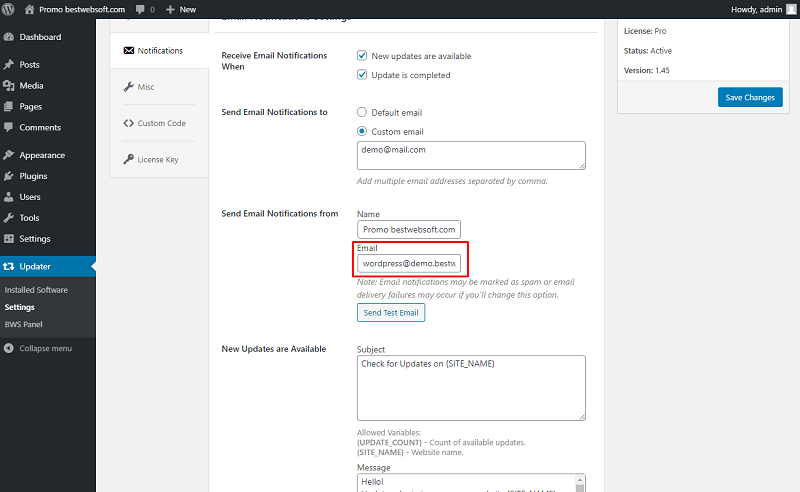Click New link text in admin bar
The image size is (800, 492).
[187, 9]
